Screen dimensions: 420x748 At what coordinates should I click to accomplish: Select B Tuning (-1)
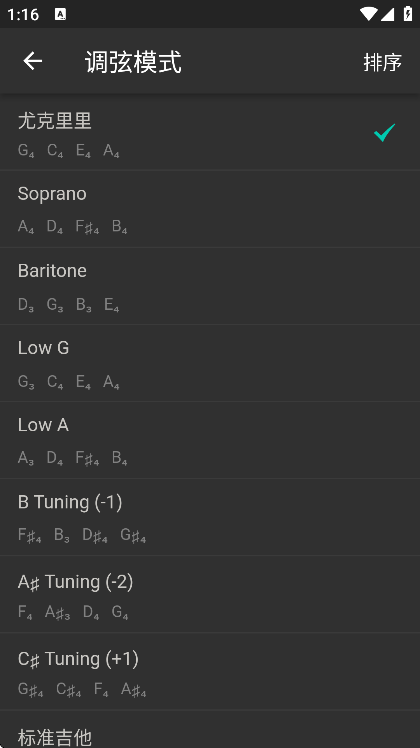coord(210,518)
